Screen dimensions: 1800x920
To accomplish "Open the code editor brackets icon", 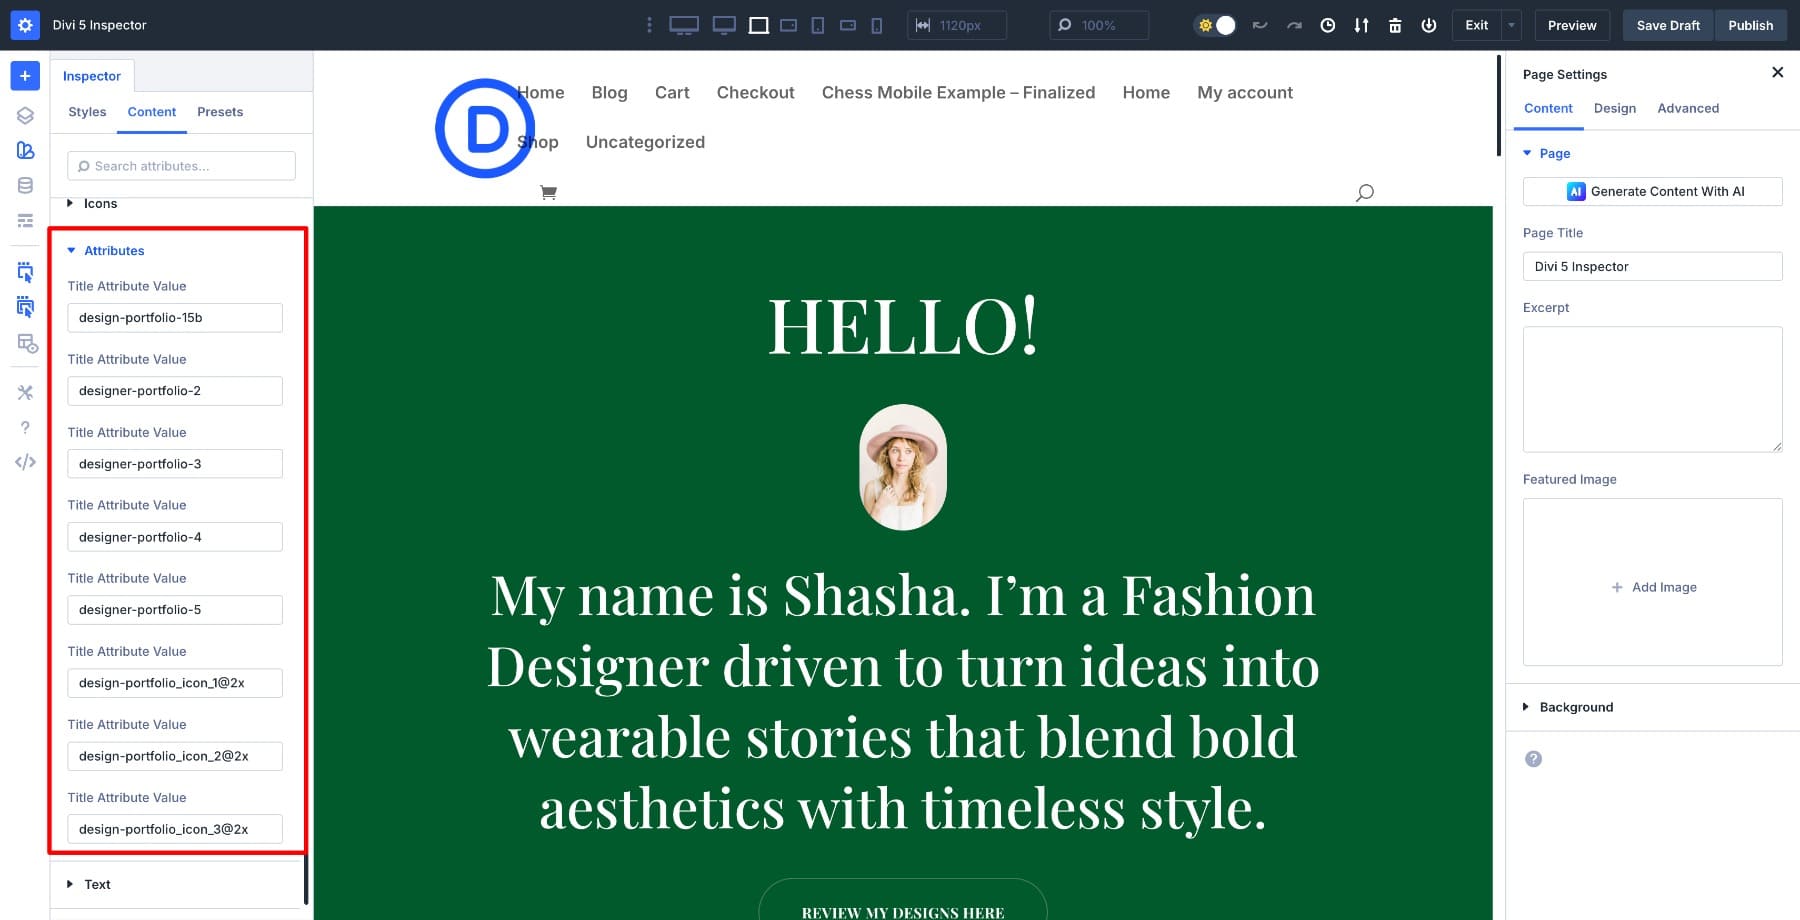I will [25, 462].
